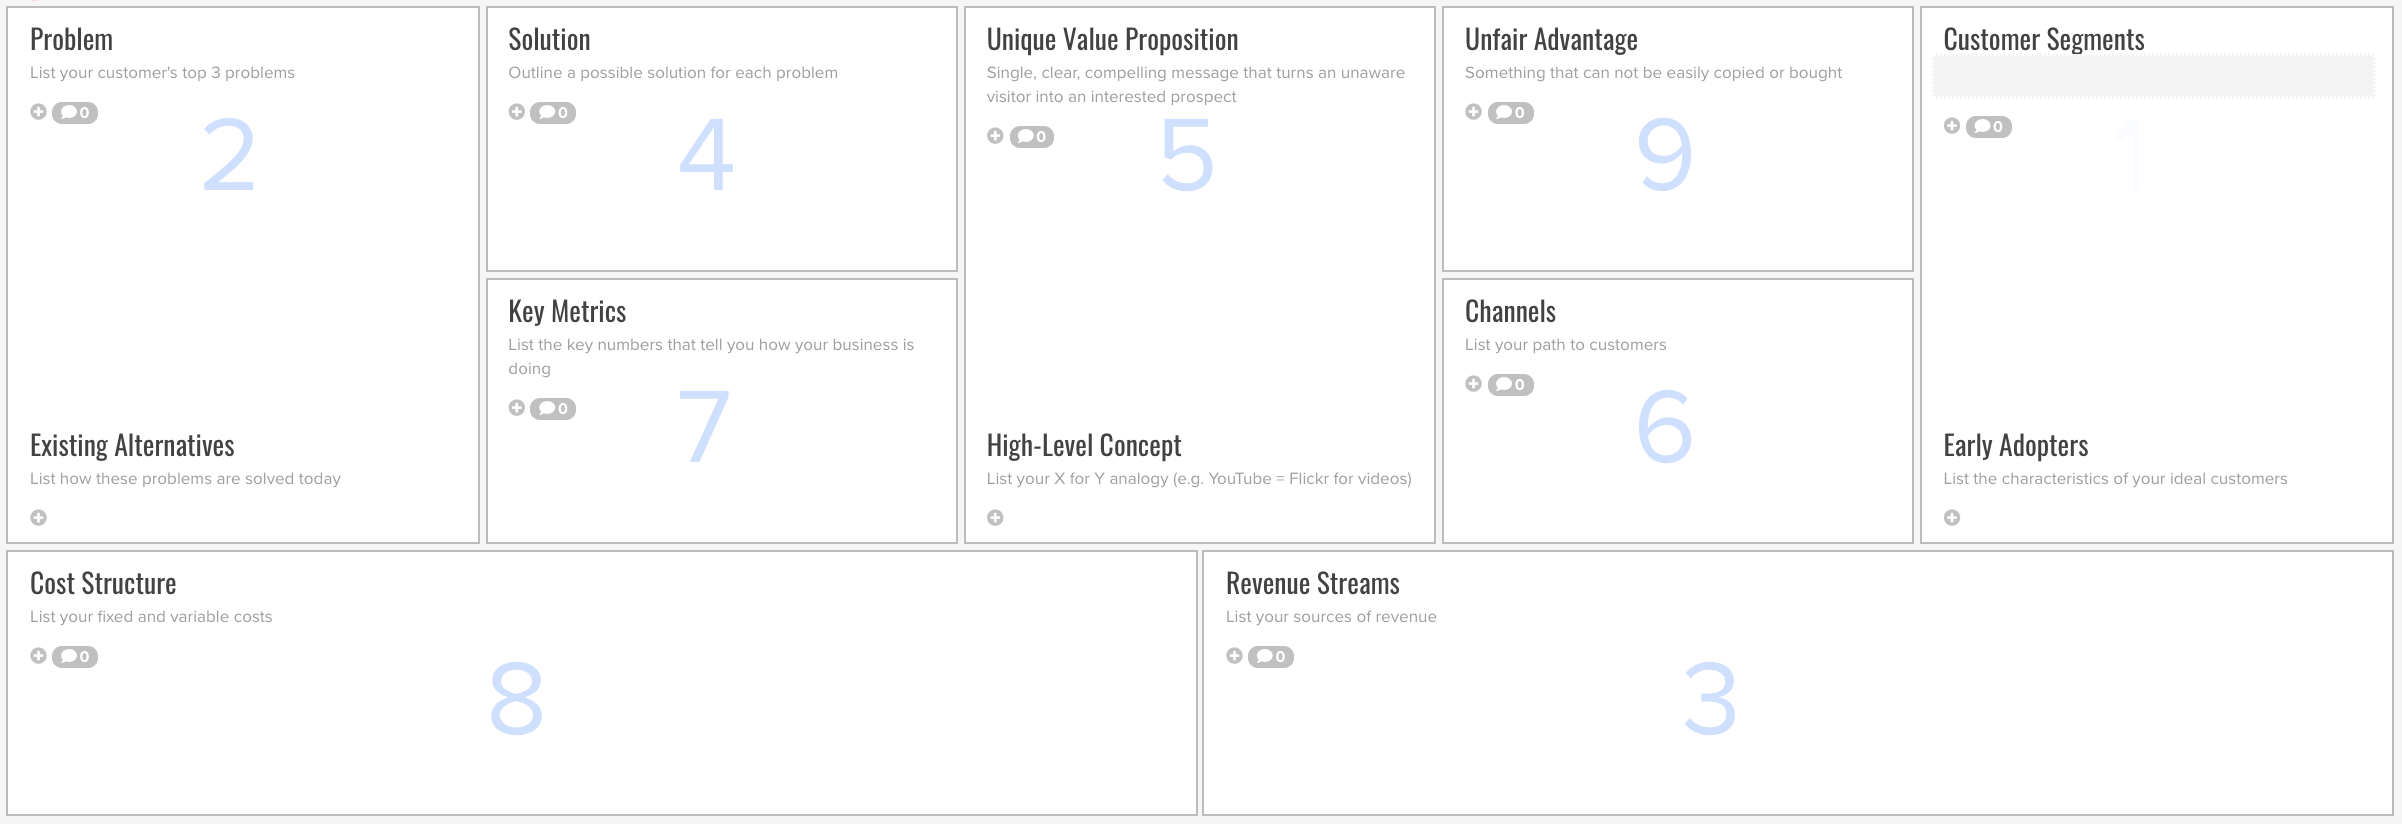Add an item to the Solution box
2402x824 pixels.
(516, 112)
